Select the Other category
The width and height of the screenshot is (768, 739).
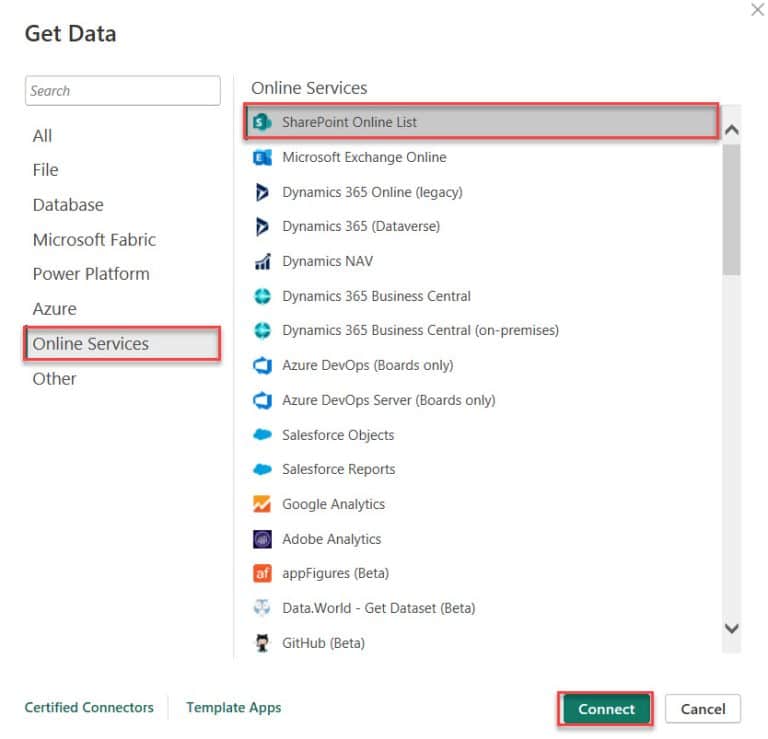click(54, 379)
